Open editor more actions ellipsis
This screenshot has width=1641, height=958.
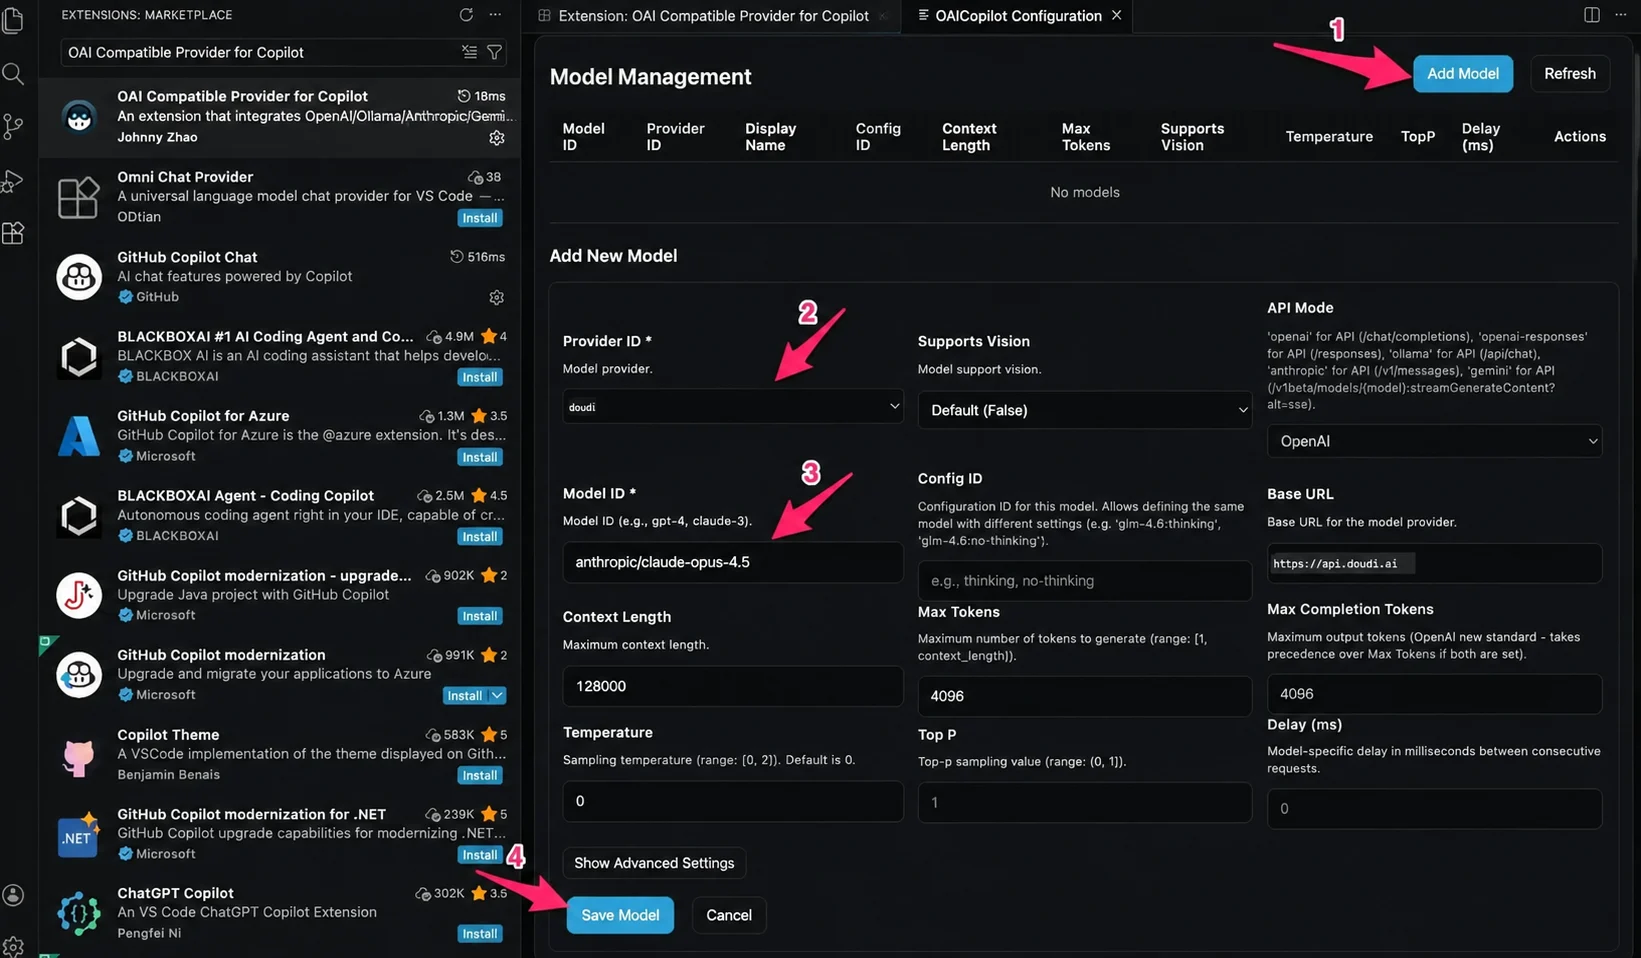point(1621,15)
